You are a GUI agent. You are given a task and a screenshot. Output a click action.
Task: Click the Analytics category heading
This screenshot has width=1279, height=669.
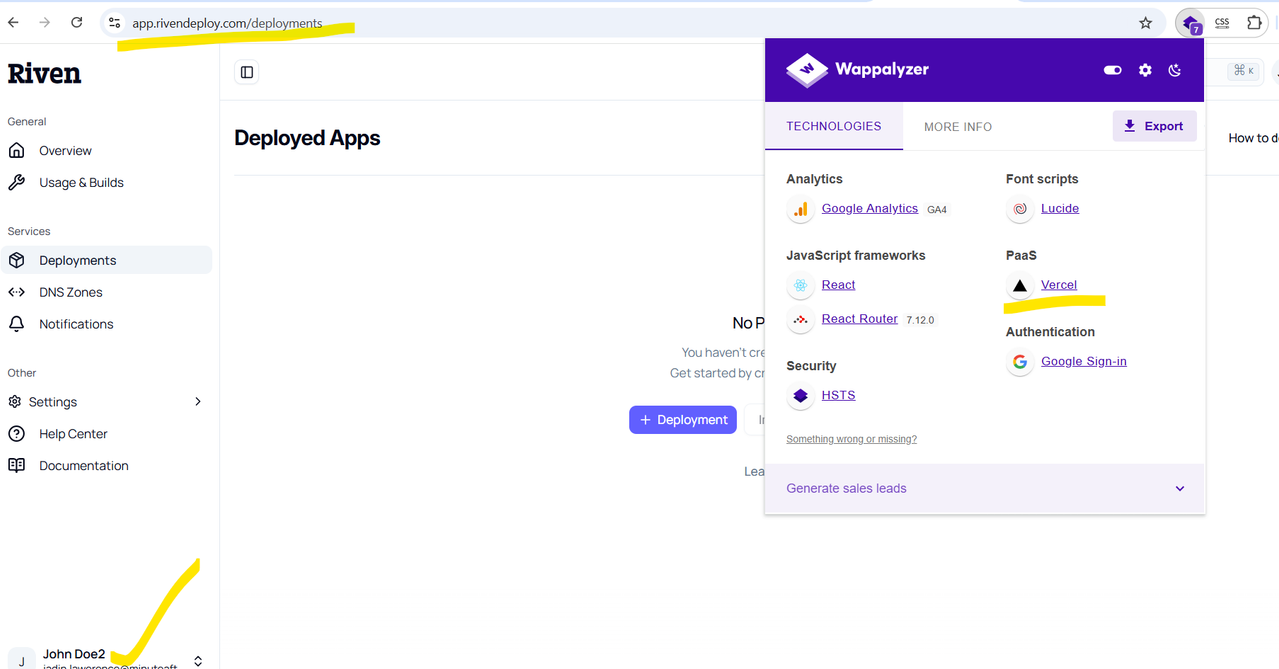coord(814,179)
